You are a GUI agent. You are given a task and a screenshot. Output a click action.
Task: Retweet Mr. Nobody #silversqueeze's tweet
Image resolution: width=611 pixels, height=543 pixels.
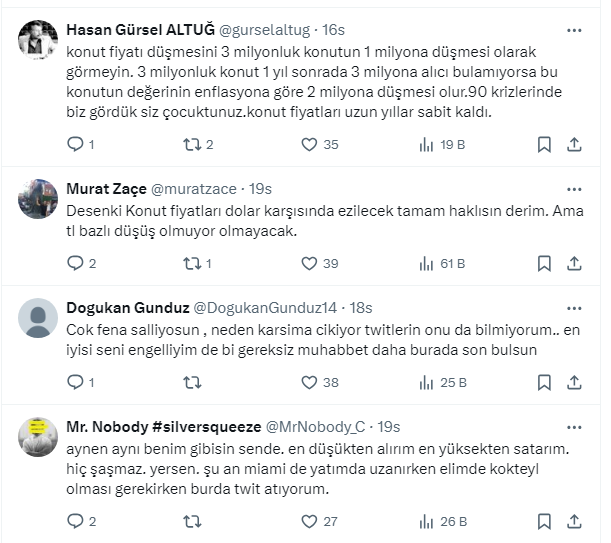(x=192, y=521)
